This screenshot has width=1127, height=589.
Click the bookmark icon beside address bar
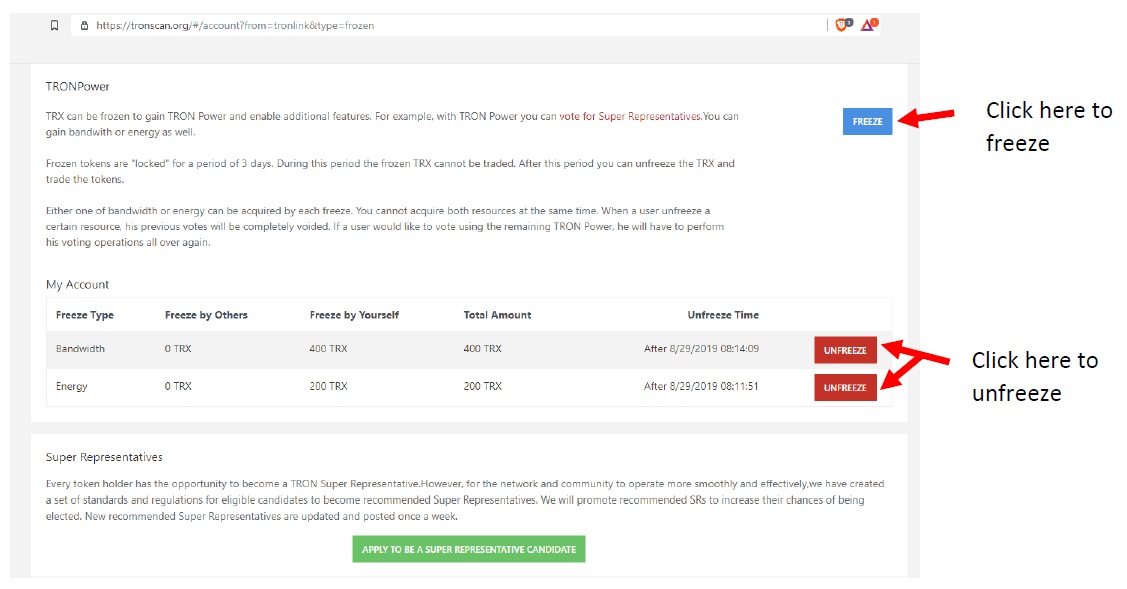[x=55, y=25]
